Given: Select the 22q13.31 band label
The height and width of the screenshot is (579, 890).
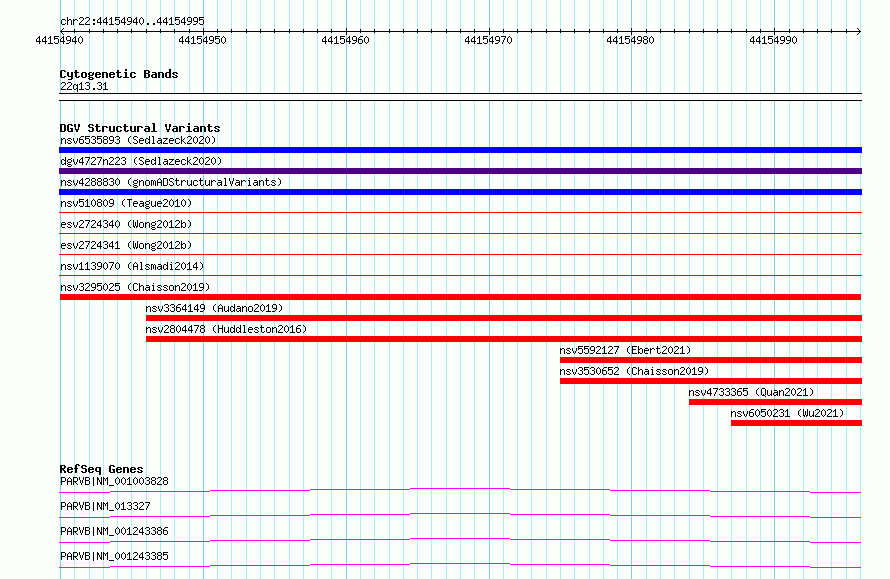Looking at the screenshot, I should click(x=84, y=86).
